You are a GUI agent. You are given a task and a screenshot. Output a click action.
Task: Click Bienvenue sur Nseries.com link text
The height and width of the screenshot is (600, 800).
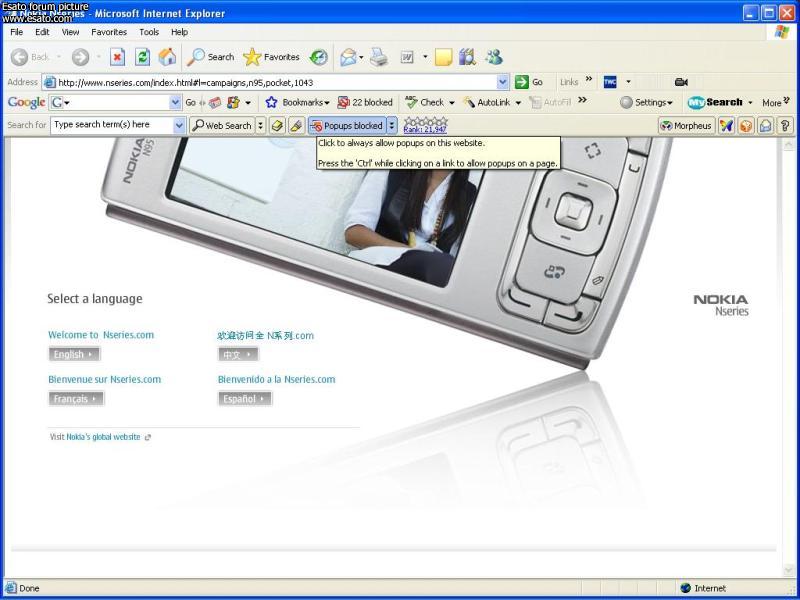tap(105, 379)
